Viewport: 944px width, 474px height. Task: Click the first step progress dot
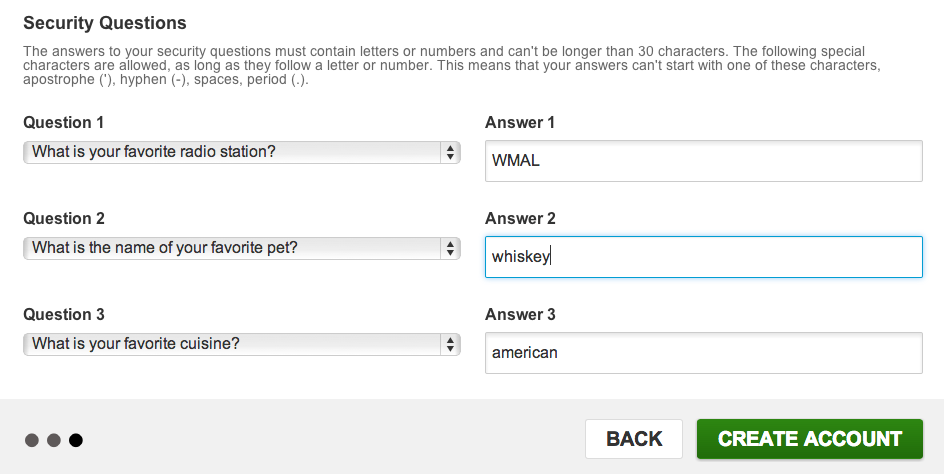click(32, 440)
